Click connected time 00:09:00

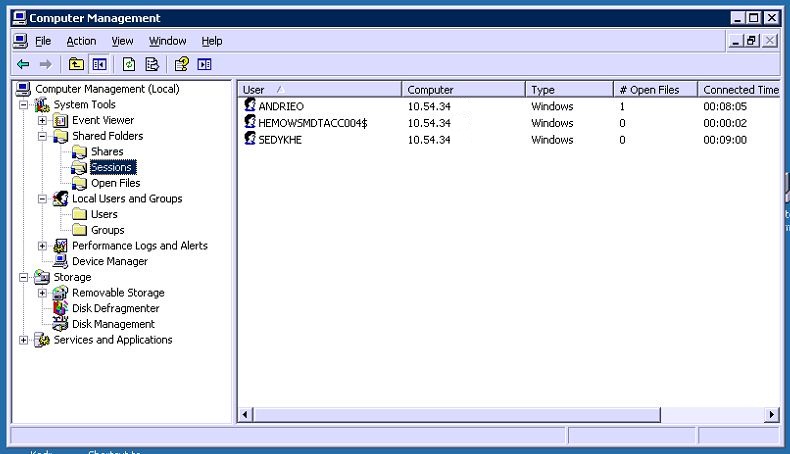725,140
